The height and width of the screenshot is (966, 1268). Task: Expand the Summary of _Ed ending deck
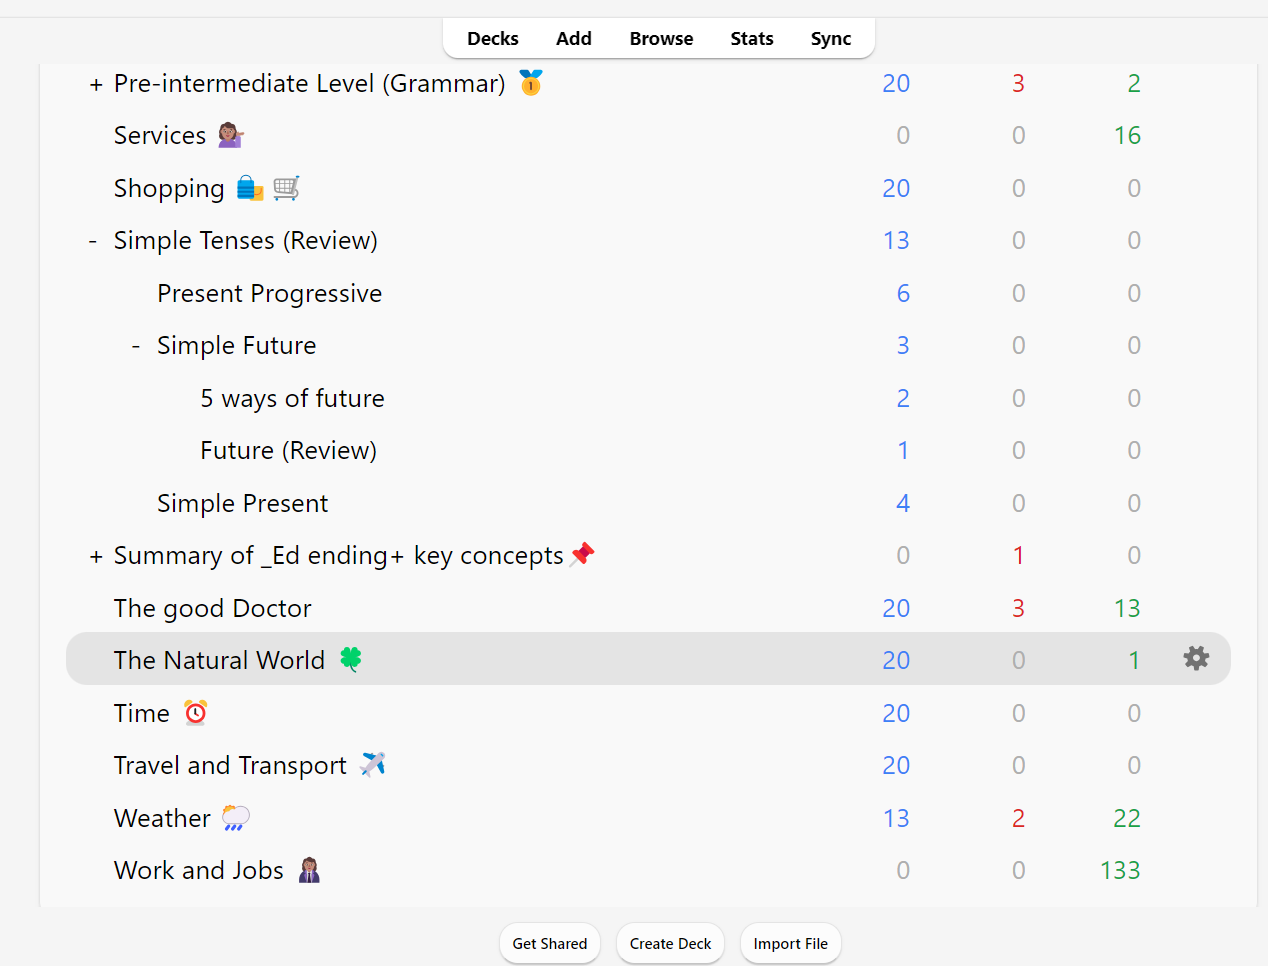coord(96,557)
